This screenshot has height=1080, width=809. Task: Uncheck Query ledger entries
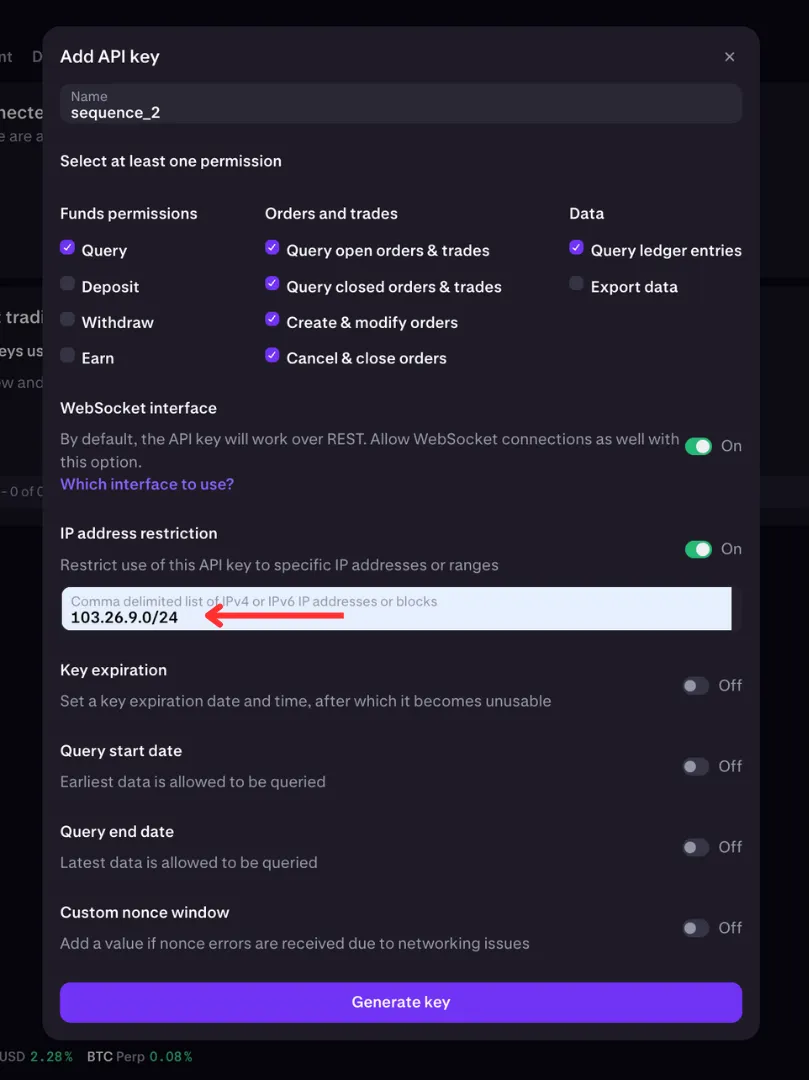pyautogui.click(x=576, y=247)
